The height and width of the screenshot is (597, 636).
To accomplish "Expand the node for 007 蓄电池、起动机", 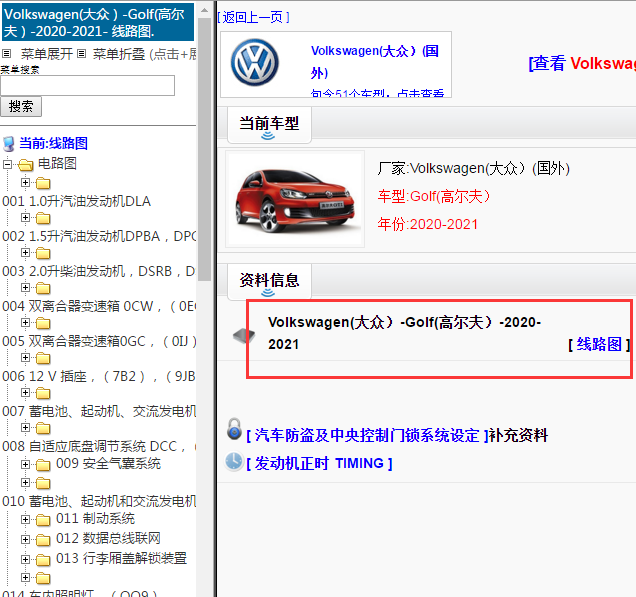I will (x=25, y=393).
